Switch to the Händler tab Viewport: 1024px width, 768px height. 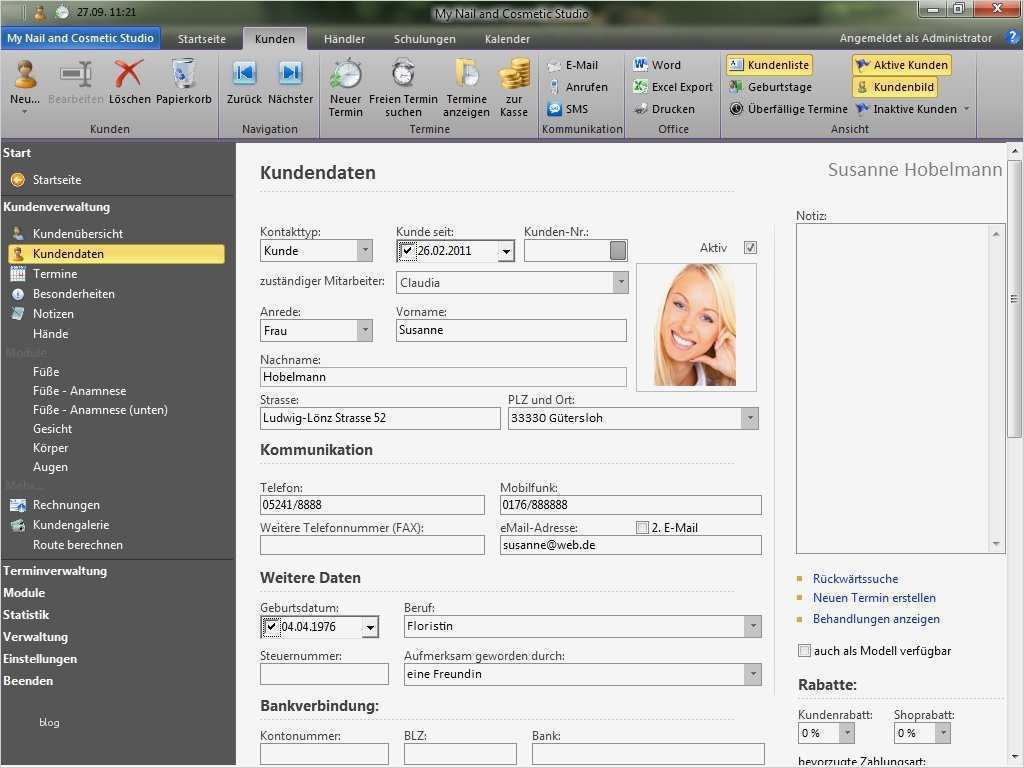pyautogui.click(x=344, y=39)
